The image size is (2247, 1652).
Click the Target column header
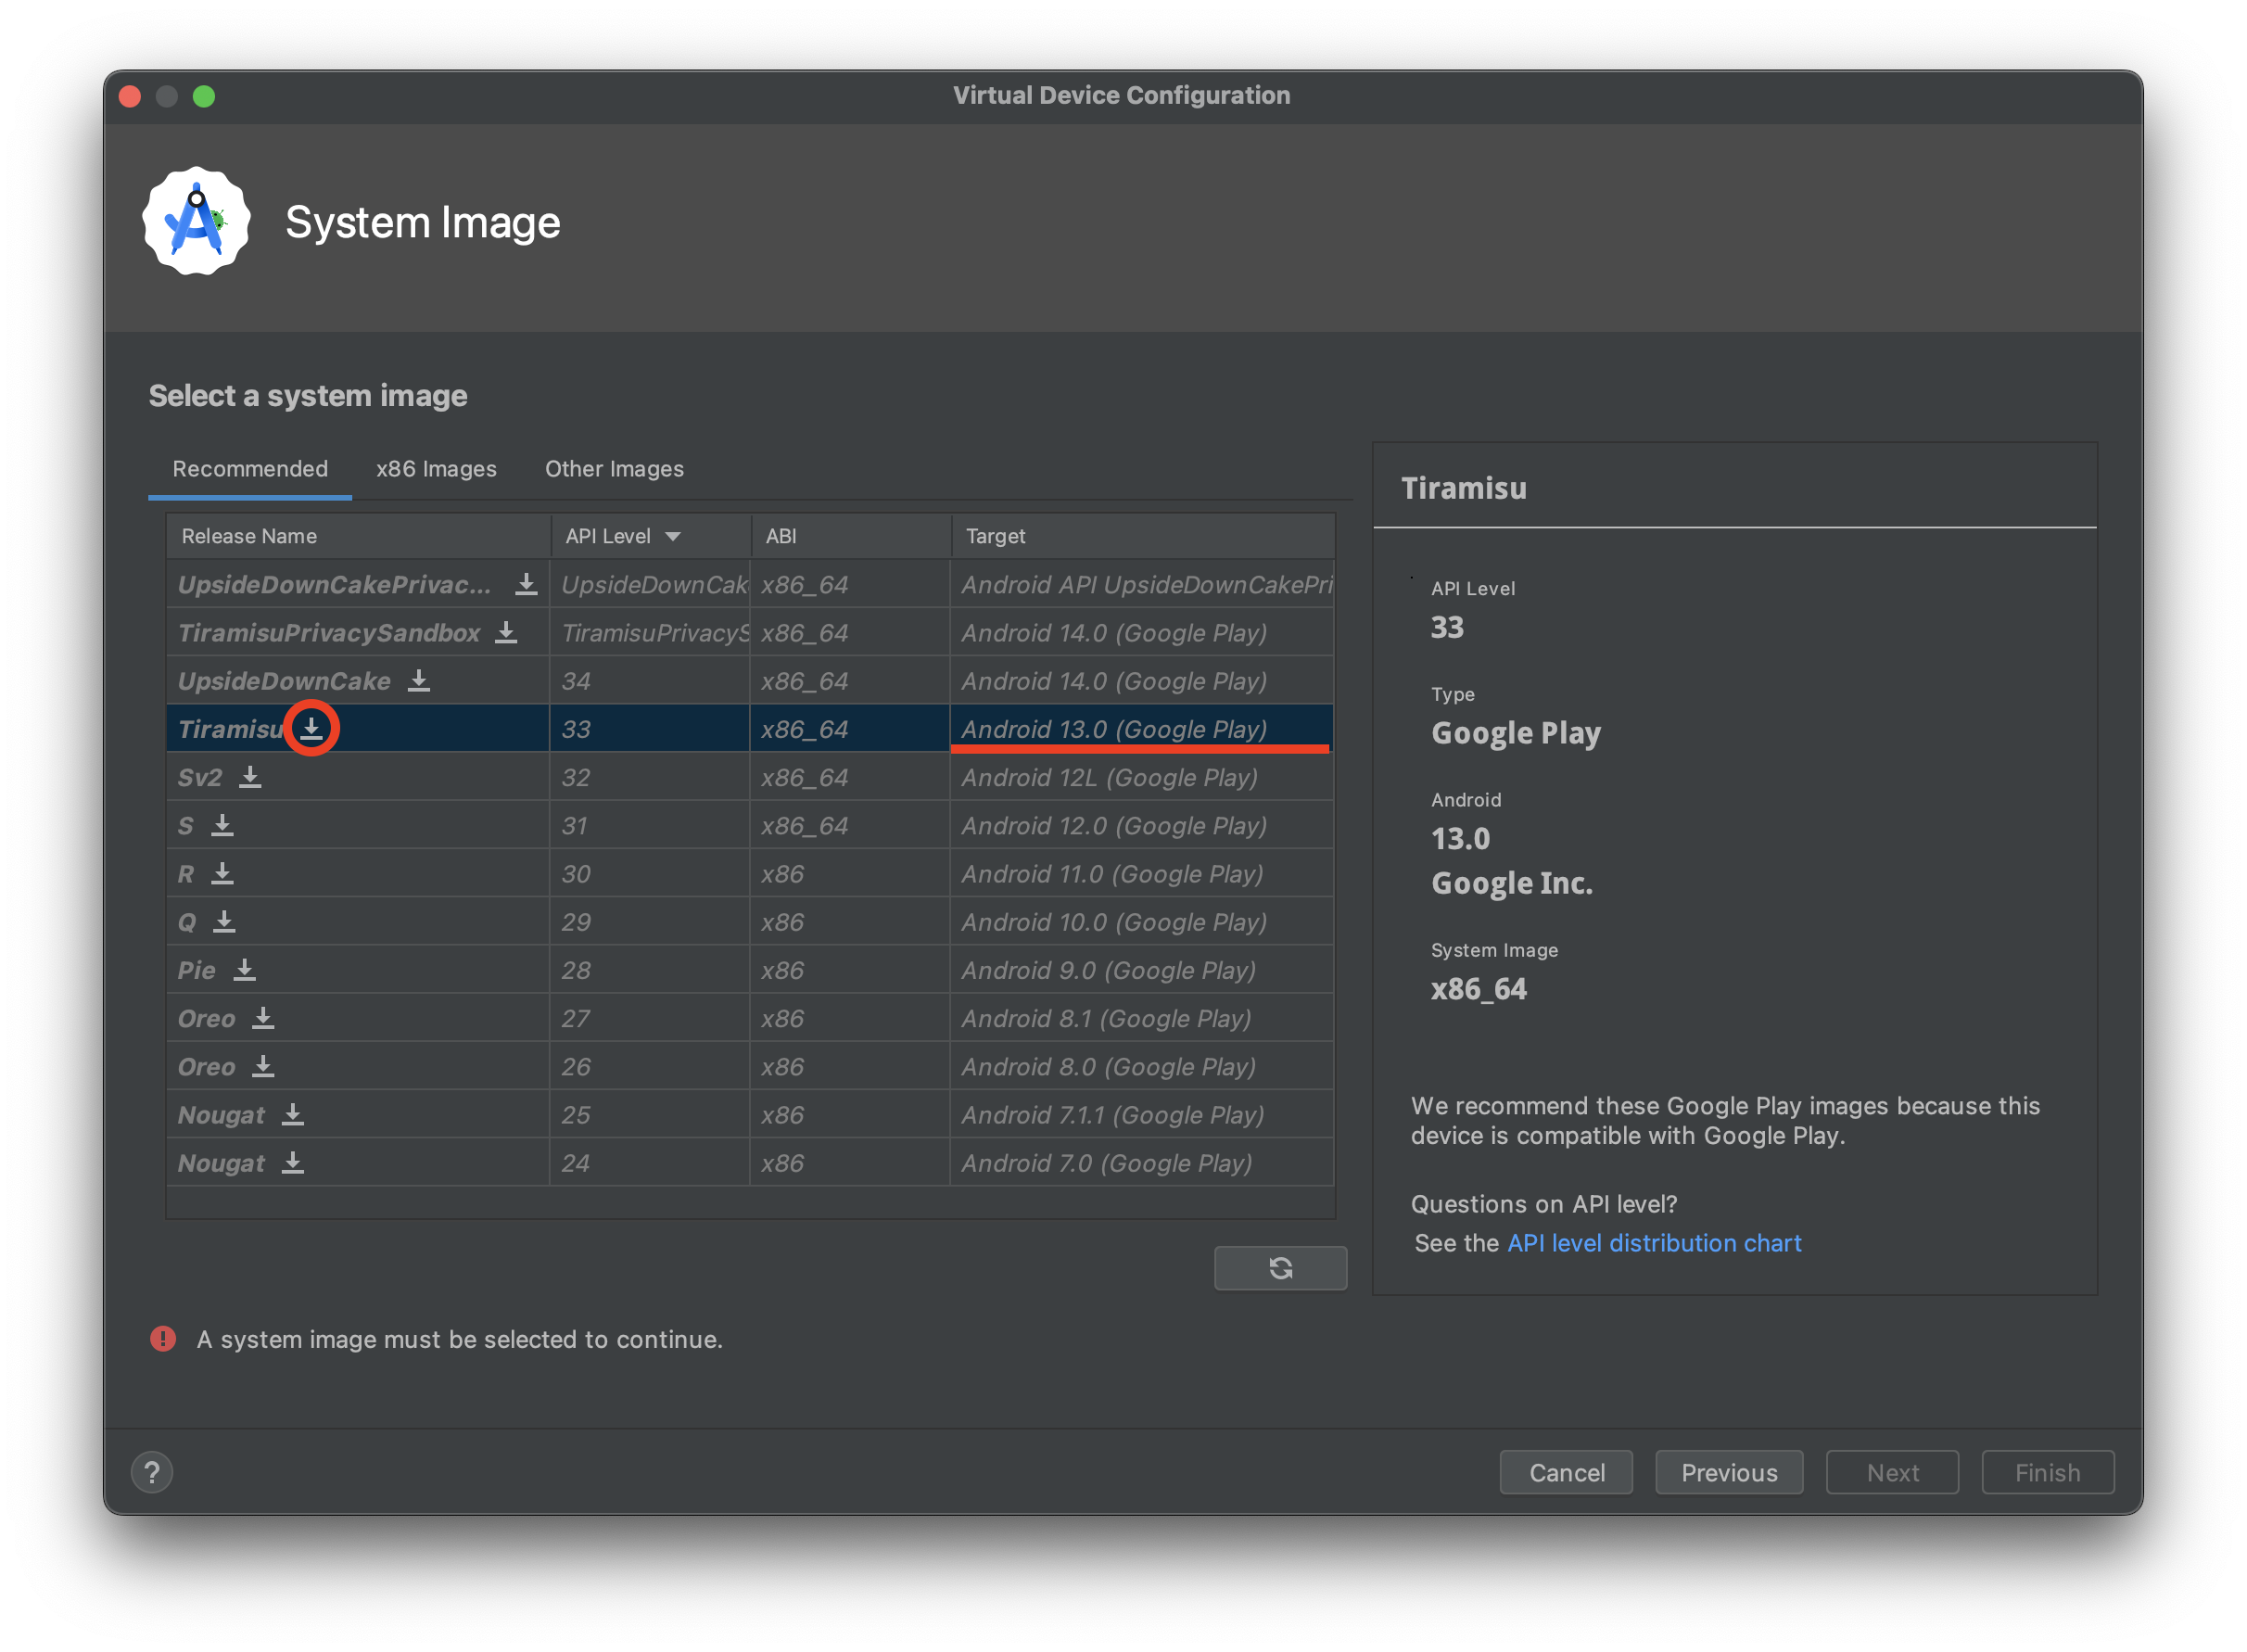995,537
